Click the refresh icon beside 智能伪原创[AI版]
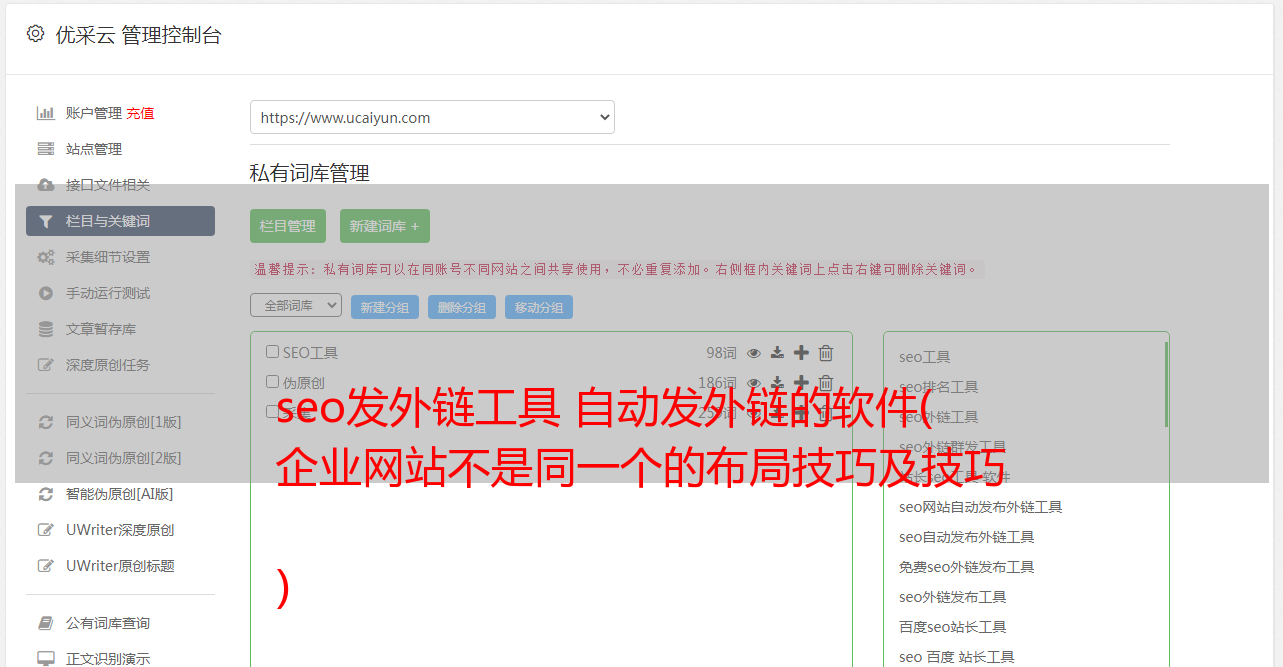 pos(46,494)
